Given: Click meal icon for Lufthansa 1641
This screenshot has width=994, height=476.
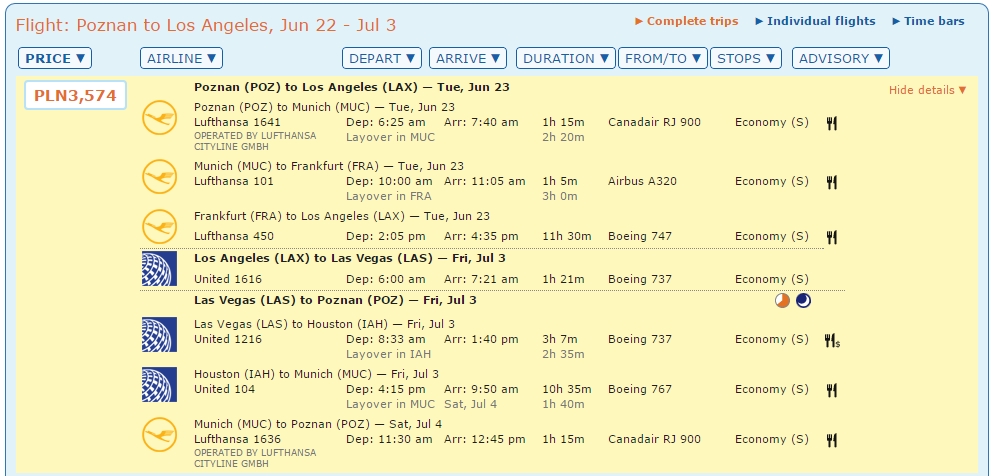Looking at the screenshot, I should click(832, 123).
